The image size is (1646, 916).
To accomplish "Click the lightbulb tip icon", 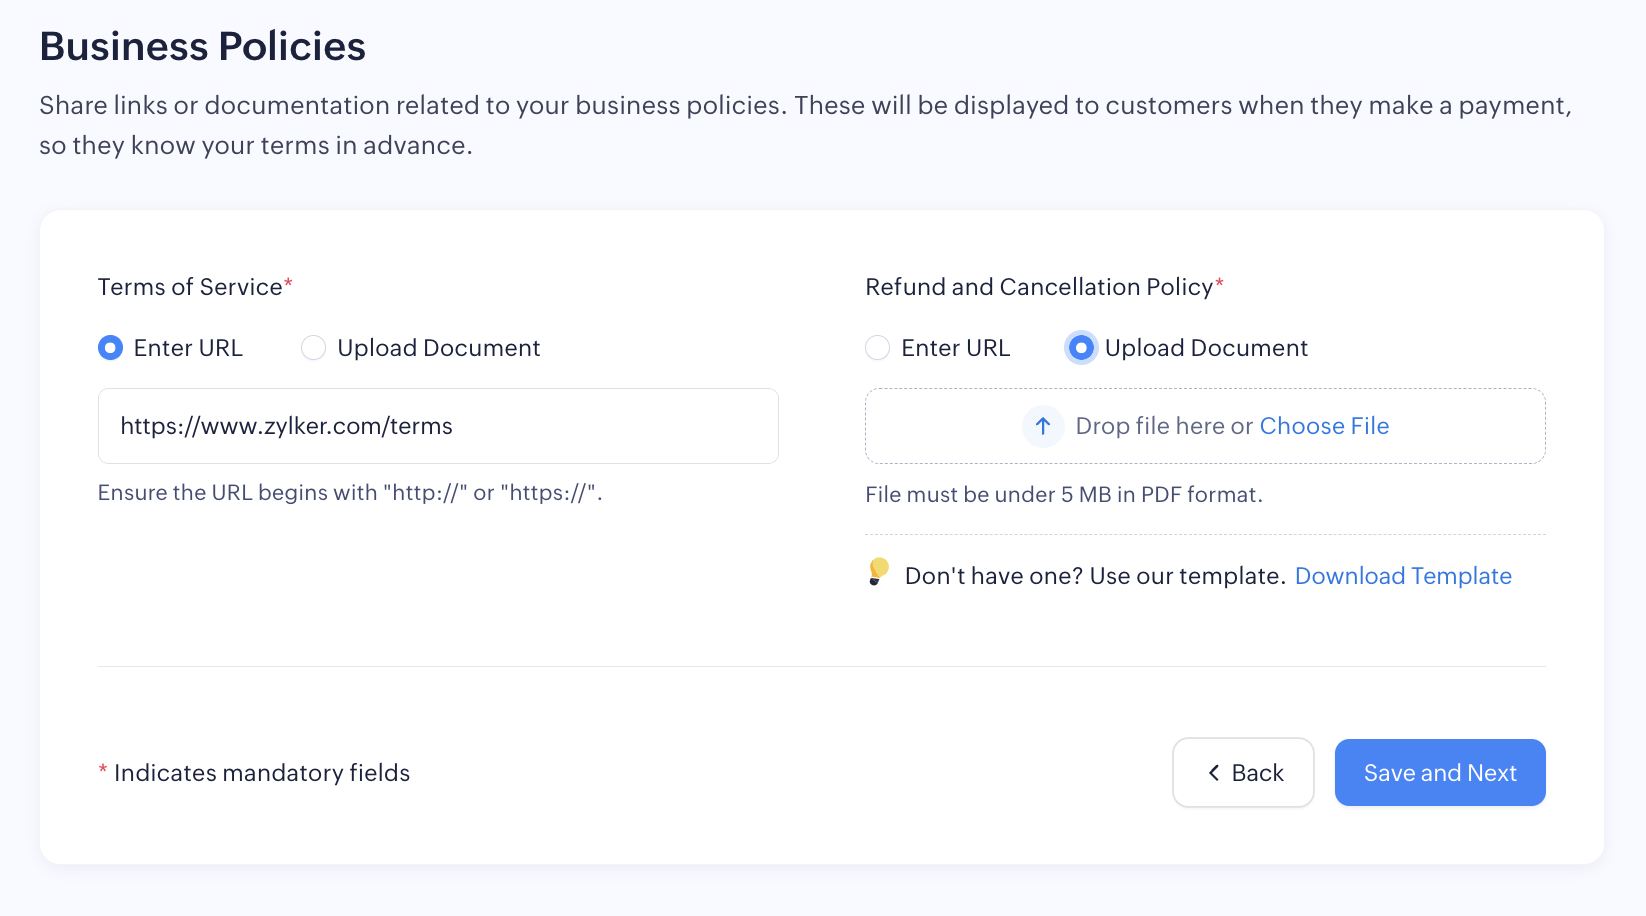I will tap(878, 572).
